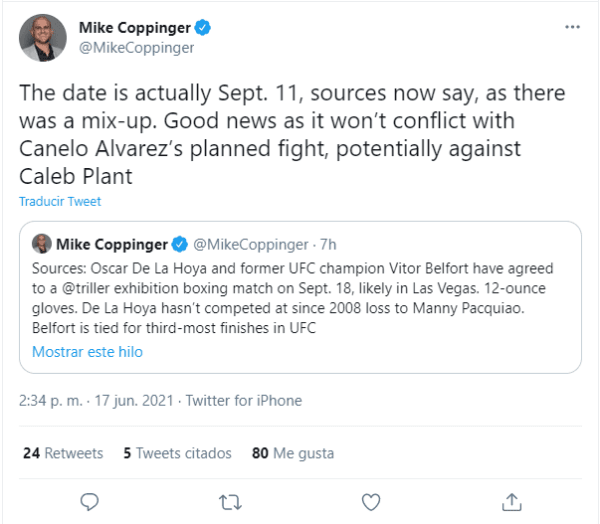This screenshot has height=524, width=600.
Task: Open the share tweet icon
Action: 511,500
